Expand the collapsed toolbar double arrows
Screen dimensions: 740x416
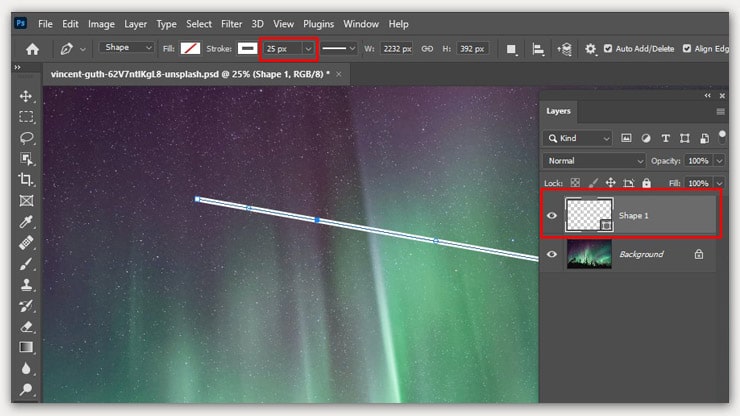click(x=17, y=68)
